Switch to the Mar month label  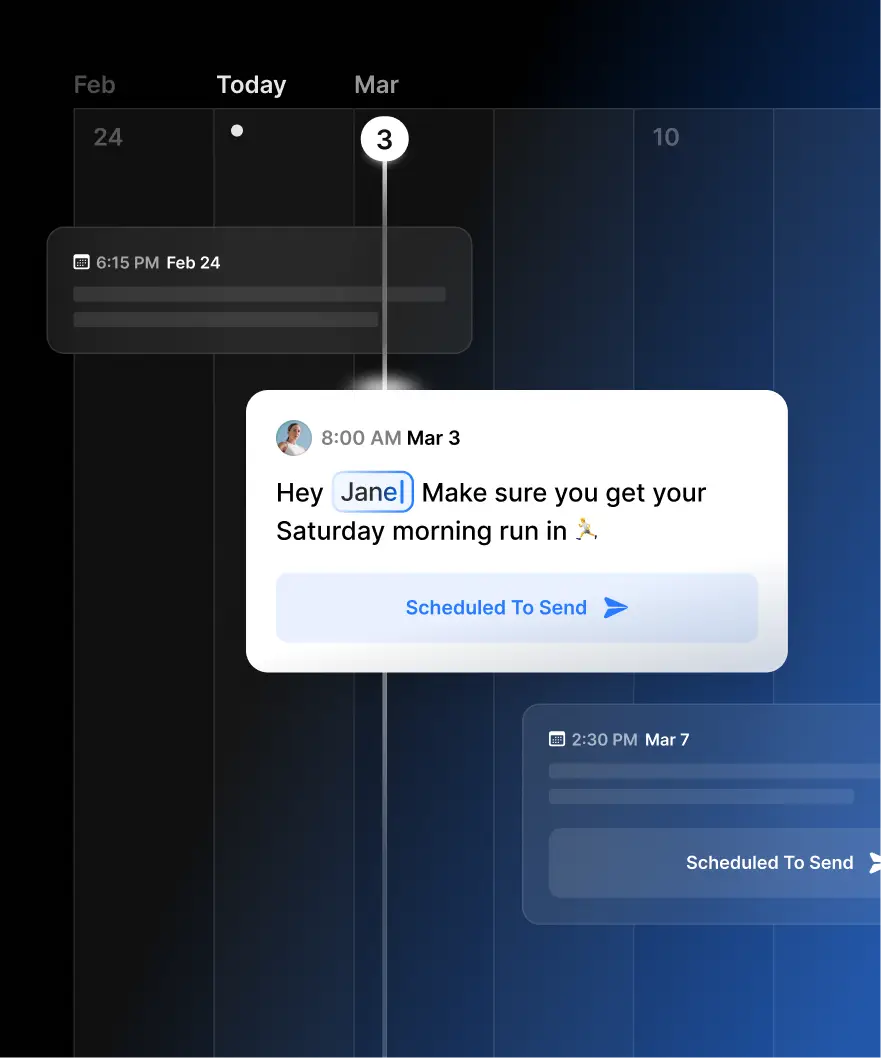[x=376, y=85]
